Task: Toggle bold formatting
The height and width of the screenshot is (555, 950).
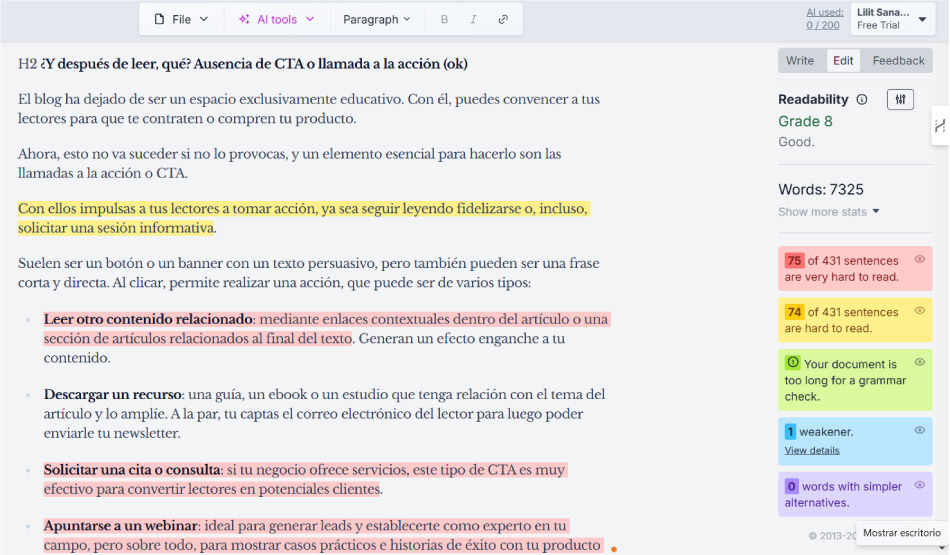Action: [444, 19]
